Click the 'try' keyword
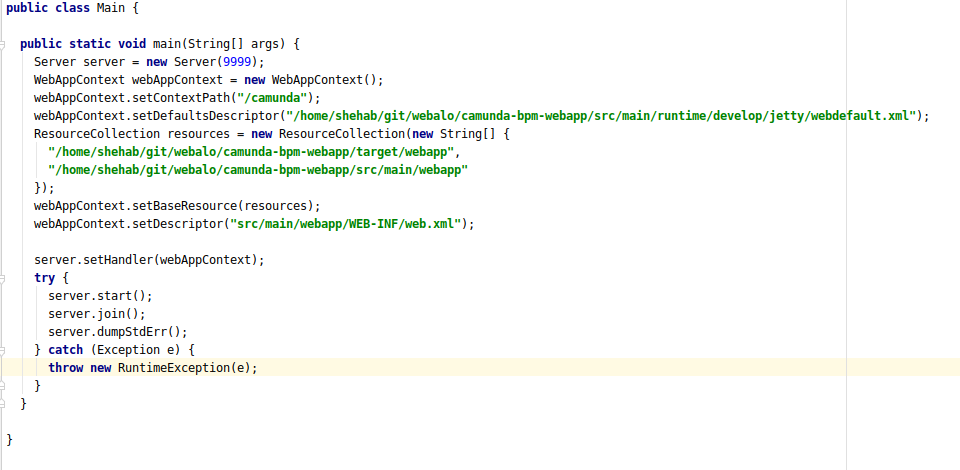Viewport: 960px width, 470px height. pos(44,278)
